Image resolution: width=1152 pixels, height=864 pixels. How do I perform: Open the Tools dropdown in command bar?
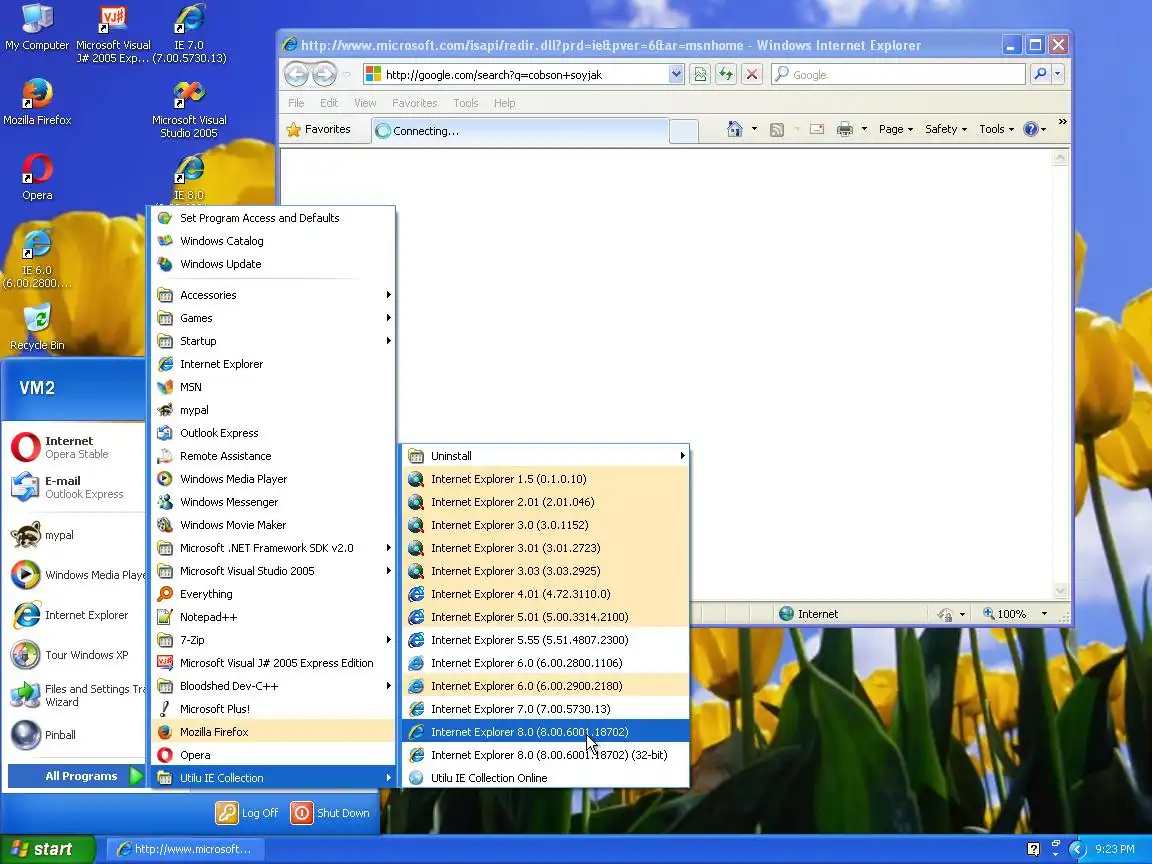[x=996, y=129]
